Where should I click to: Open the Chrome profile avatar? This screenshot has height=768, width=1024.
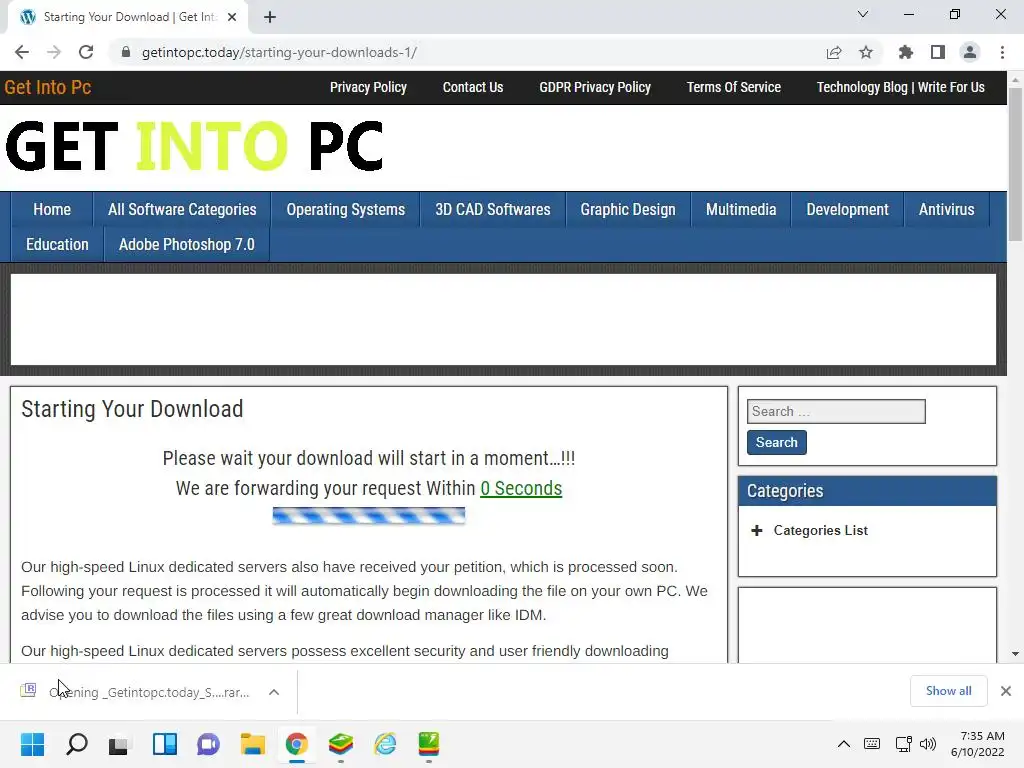coord(970,52)
